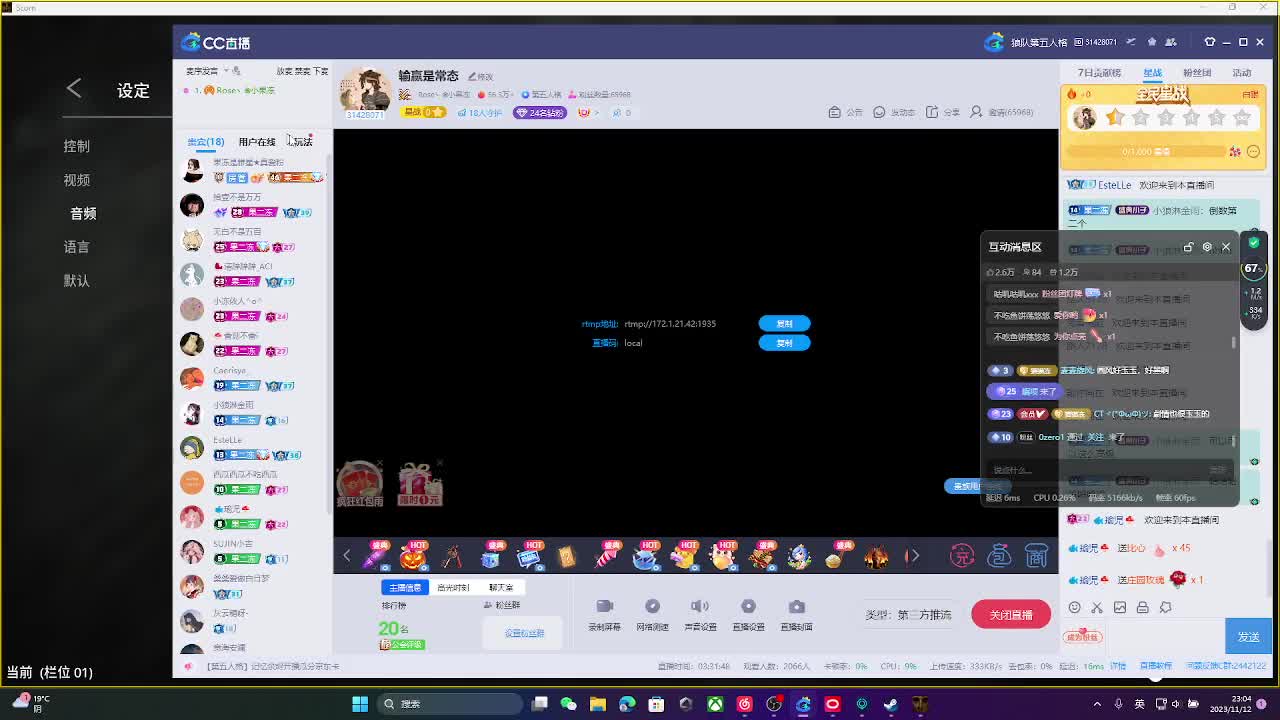Open the 商 shop icon
The image size is (1280, 720).
(x=1037, y=555)
